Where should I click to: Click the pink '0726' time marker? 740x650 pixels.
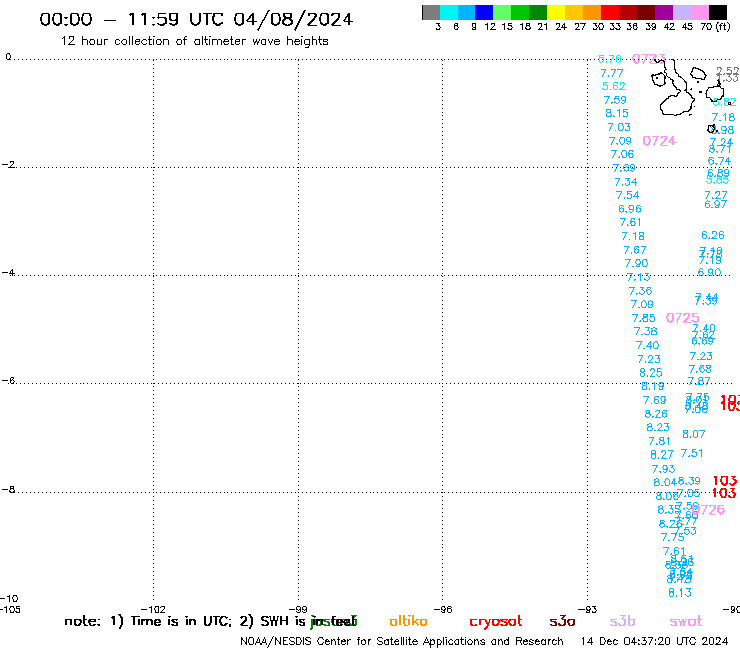tap(708, 510)
